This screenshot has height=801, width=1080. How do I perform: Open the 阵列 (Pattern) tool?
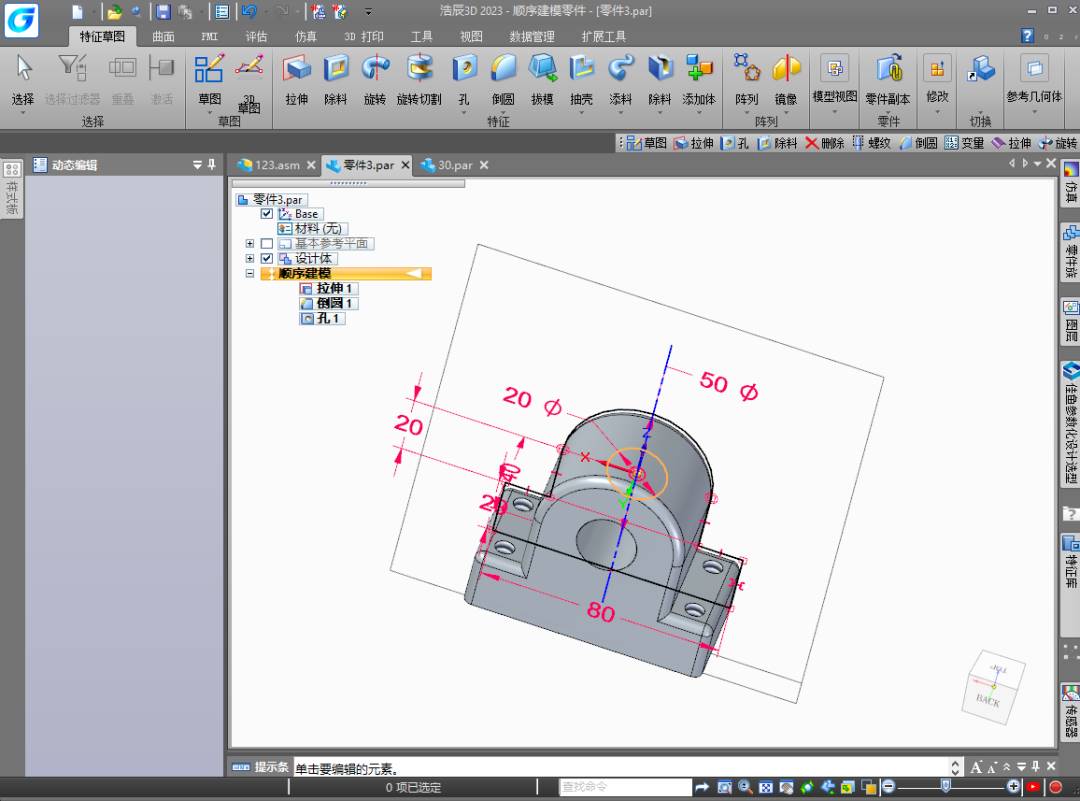pos(746,78)
